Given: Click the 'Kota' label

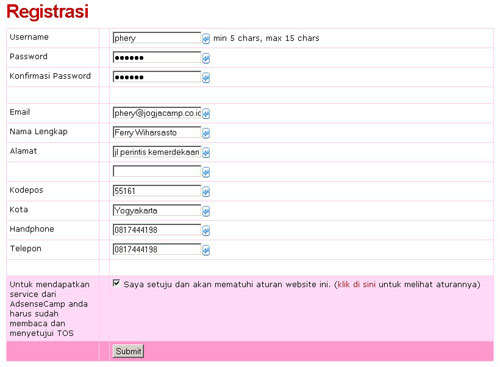Looking at the screenshot, I should click(x=19, y=210).
